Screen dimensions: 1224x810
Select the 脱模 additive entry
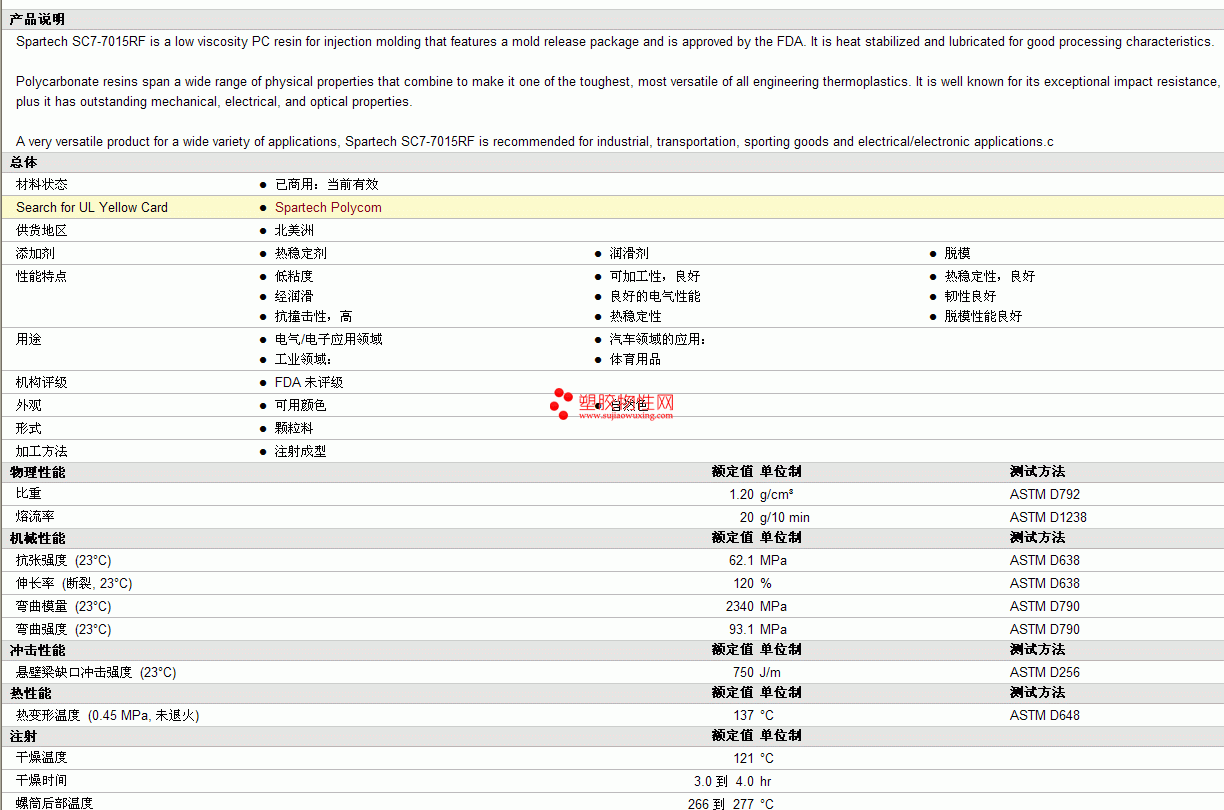[x=957, y=253]
